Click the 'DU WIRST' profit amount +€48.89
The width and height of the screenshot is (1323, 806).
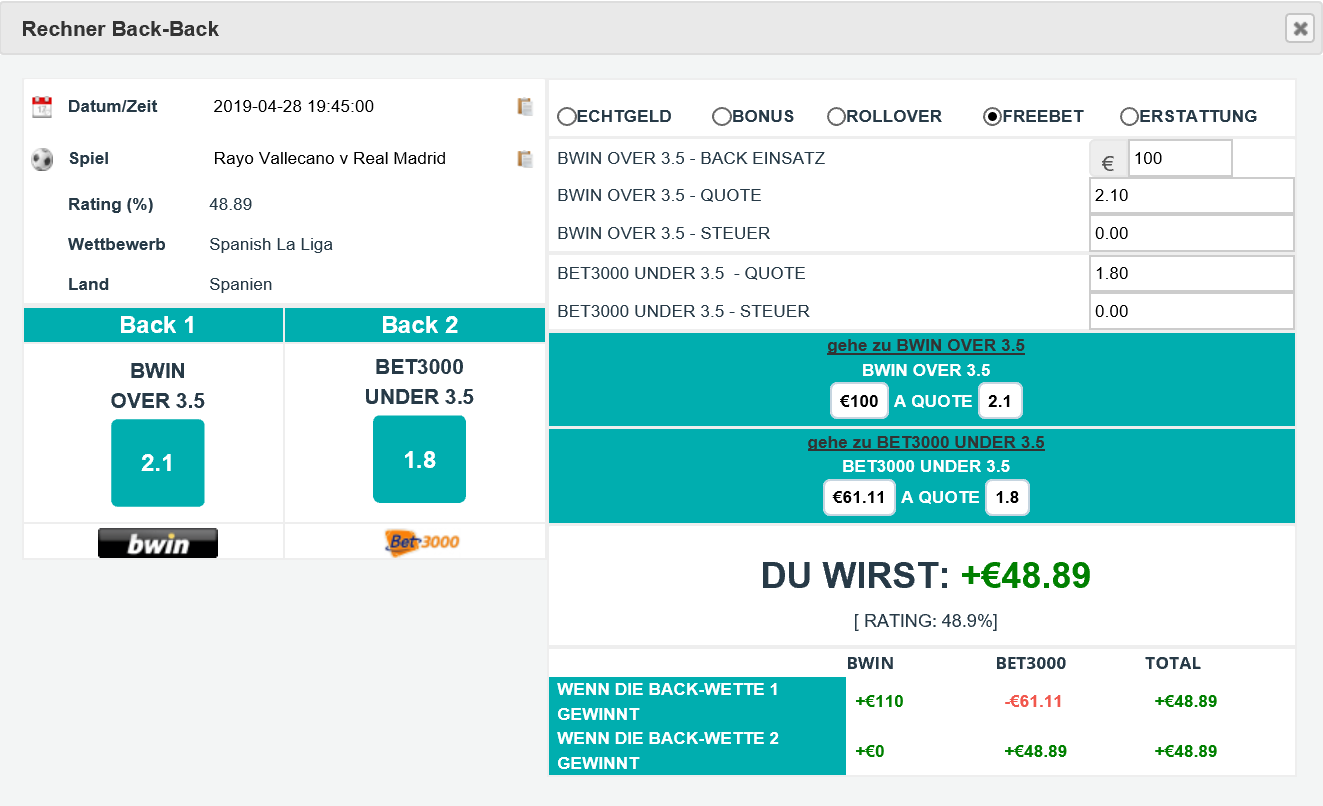coord(1026,575)
